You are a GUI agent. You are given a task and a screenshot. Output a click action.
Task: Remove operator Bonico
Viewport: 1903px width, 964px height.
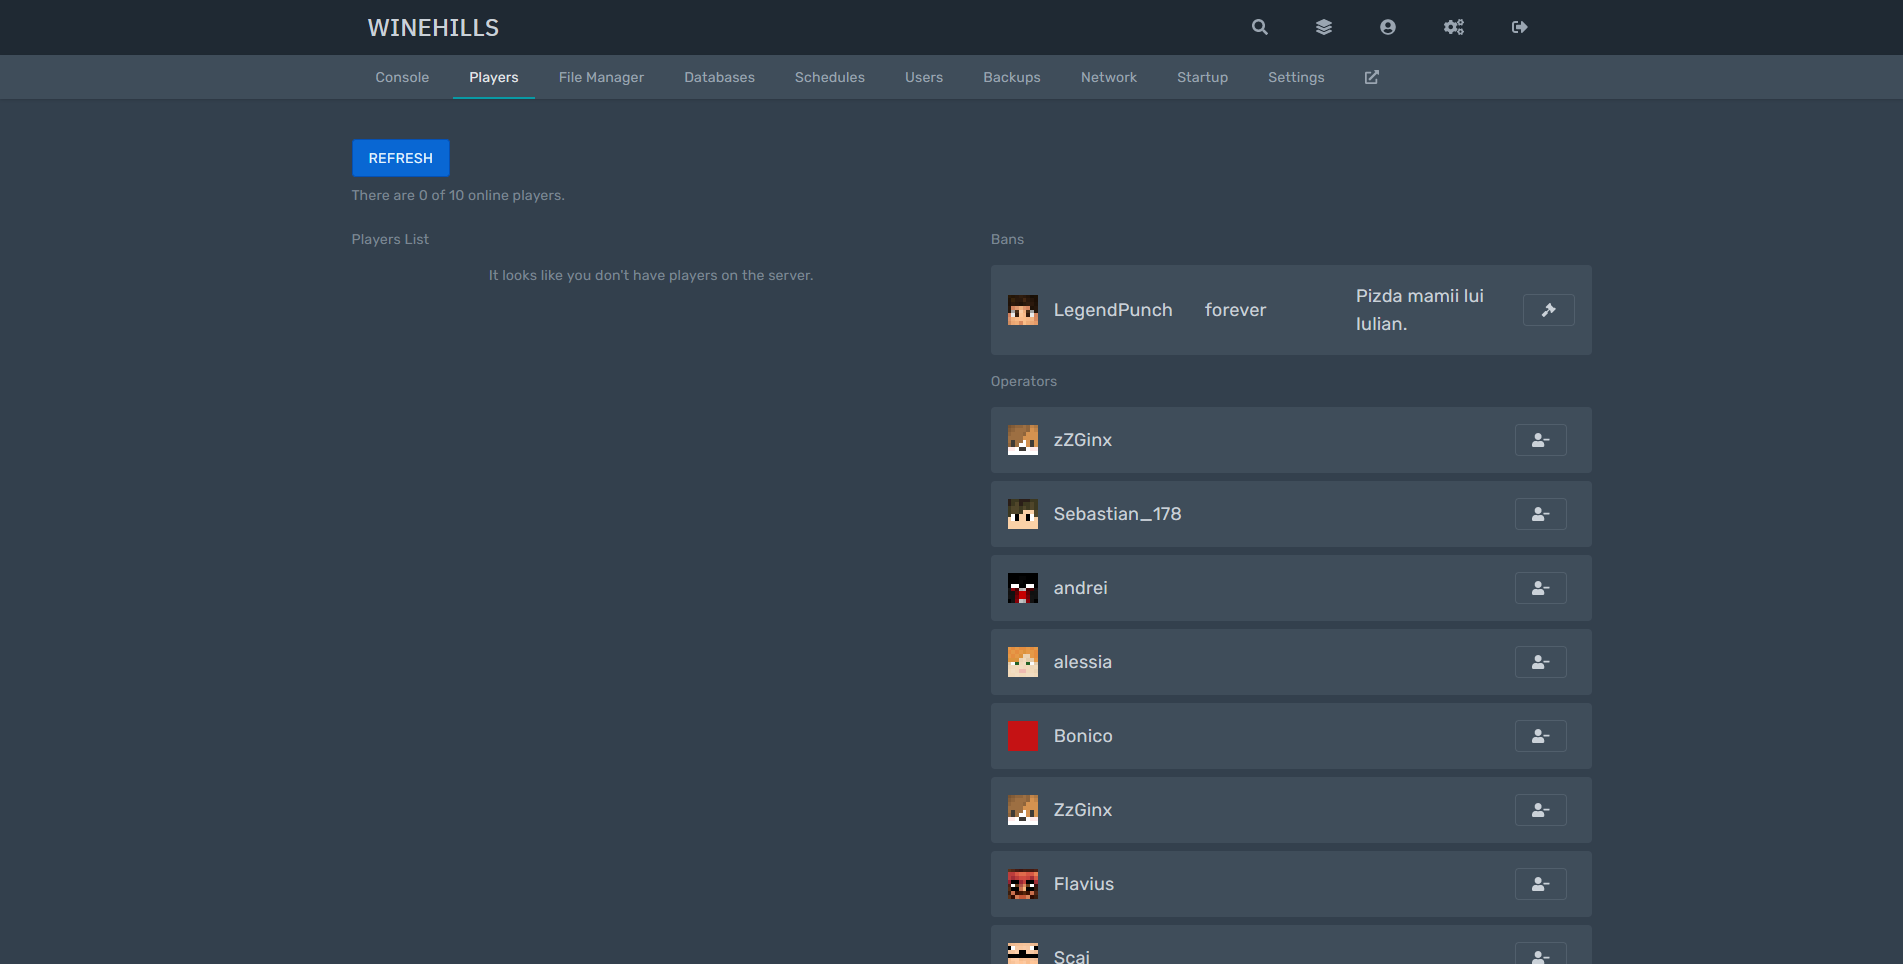click(x=1540, y=736)
